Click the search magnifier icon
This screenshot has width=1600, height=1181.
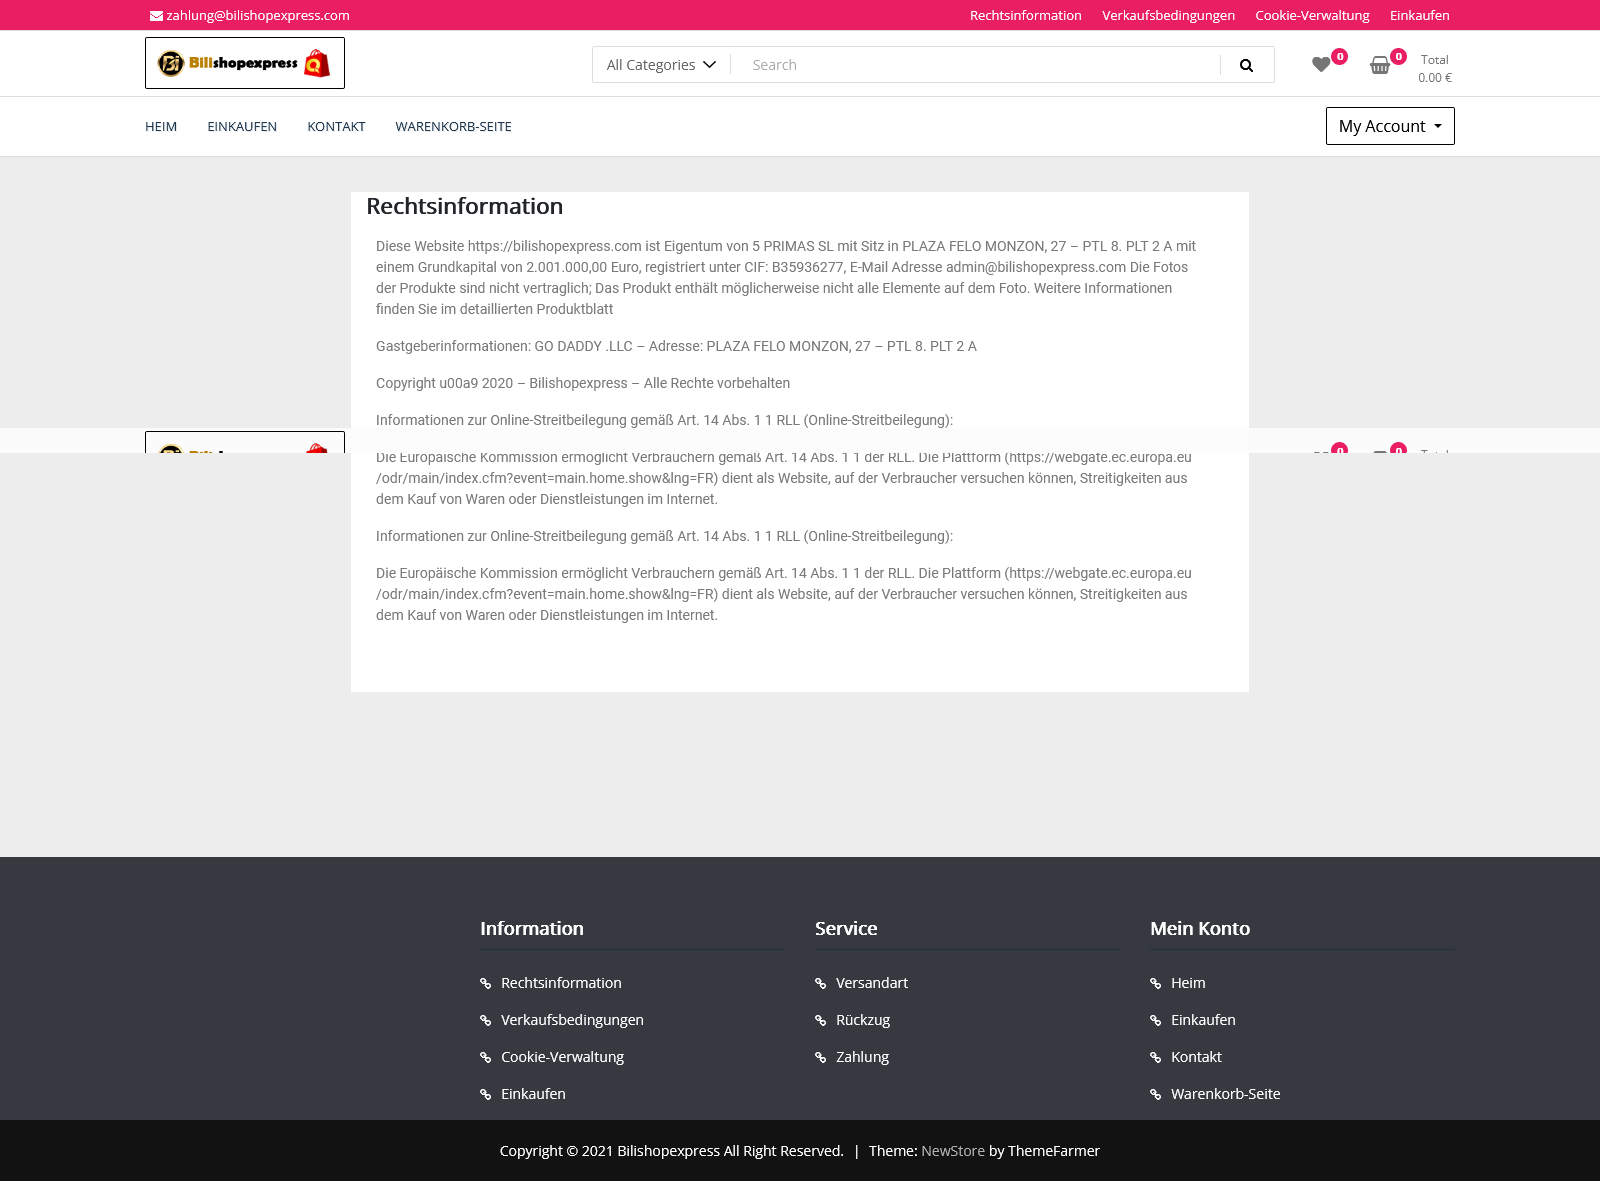coord(1246,65)
